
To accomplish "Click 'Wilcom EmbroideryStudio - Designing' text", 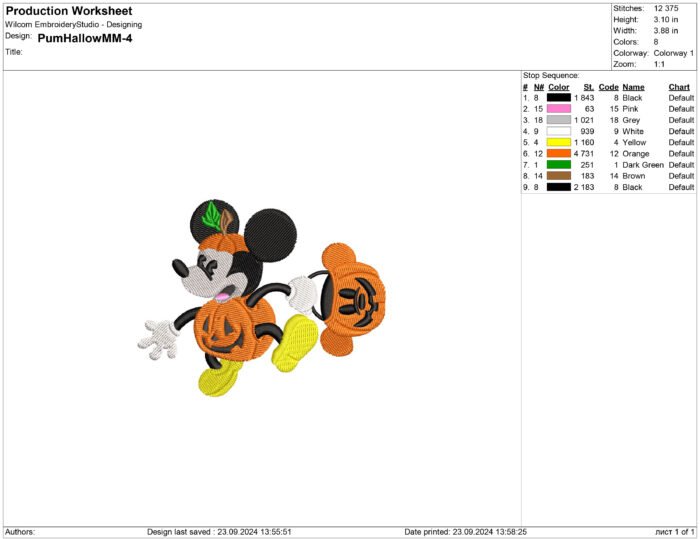I will pyautogui.click(x=74, y=25).
